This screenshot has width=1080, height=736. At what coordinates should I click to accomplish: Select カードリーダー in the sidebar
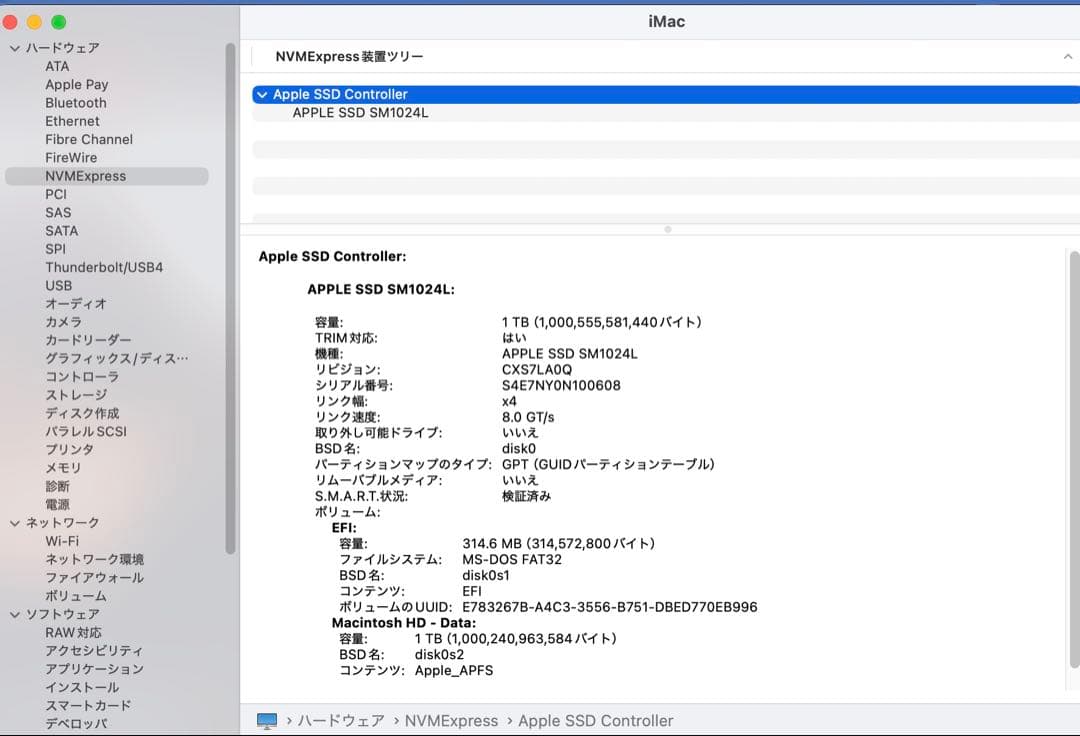click(x=88, y=340)
